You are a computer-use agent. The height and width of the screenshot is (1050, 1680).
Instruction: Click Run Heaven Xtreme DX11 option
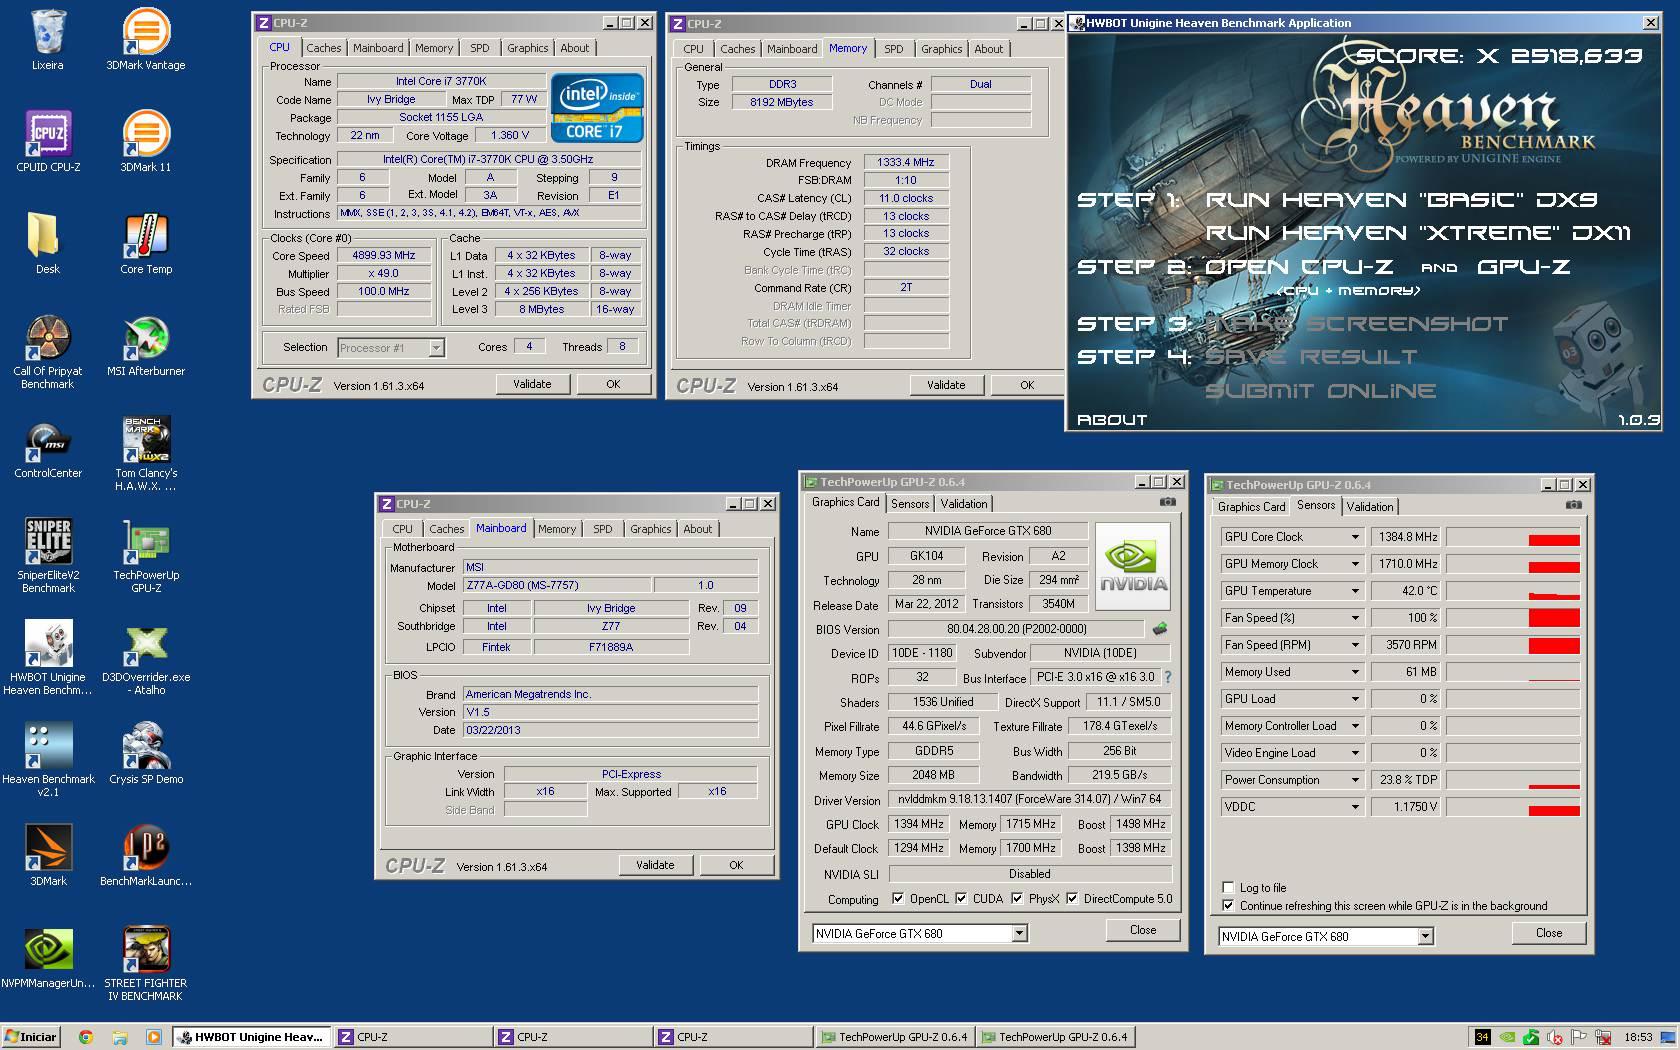point(1417,233)
